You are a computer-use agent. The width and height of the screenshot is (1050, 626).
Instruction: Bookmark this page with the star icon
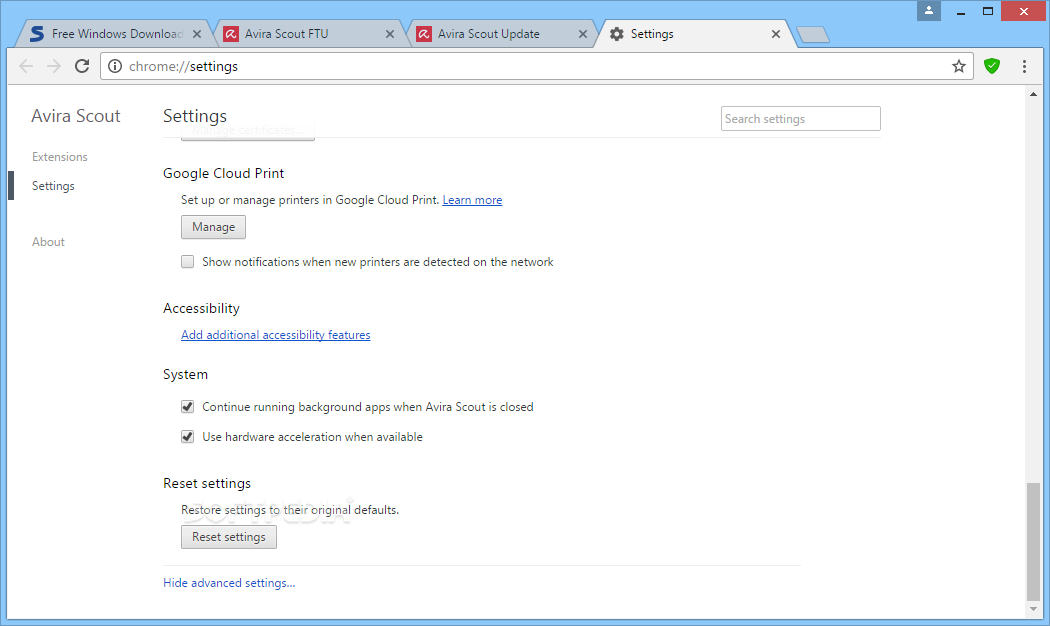point(959,66)
